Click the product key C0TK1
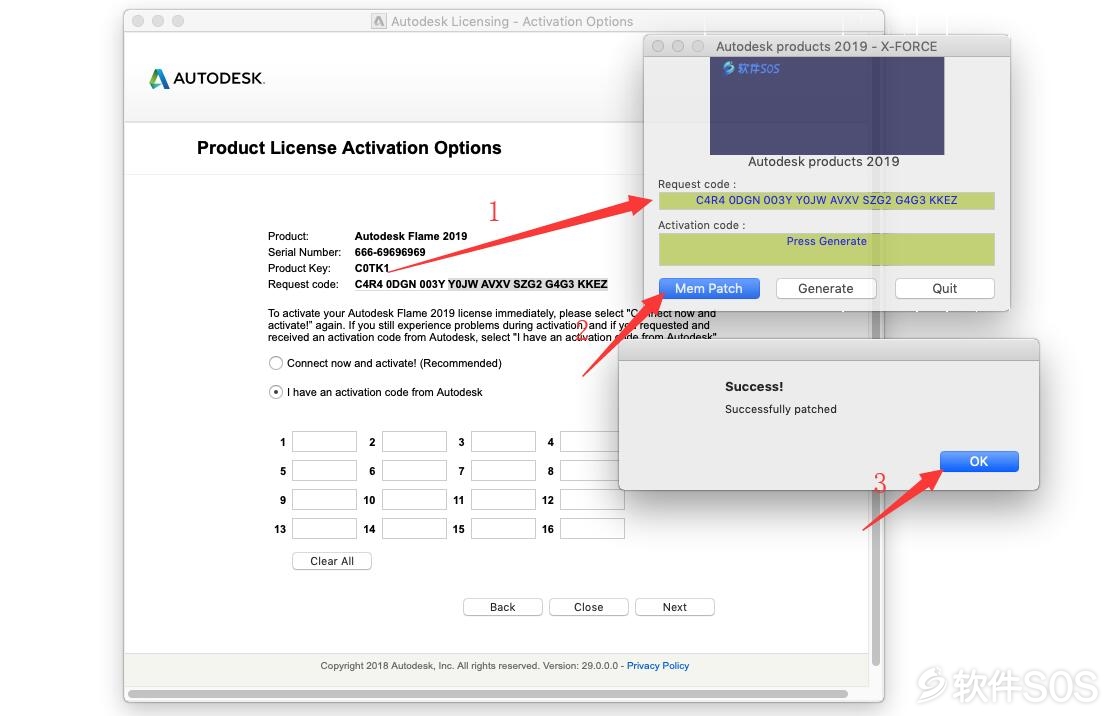This screenshot has height=716, width=1115. tap(372, 268)
